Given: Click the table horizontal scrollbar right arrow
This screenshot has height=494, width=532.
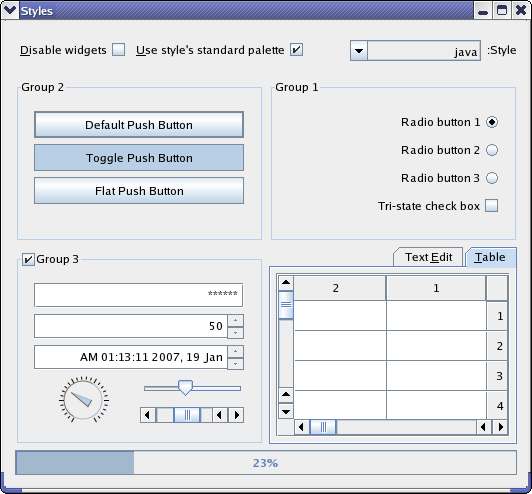Looking at the screenshot, I should click(x=500, y=427).
